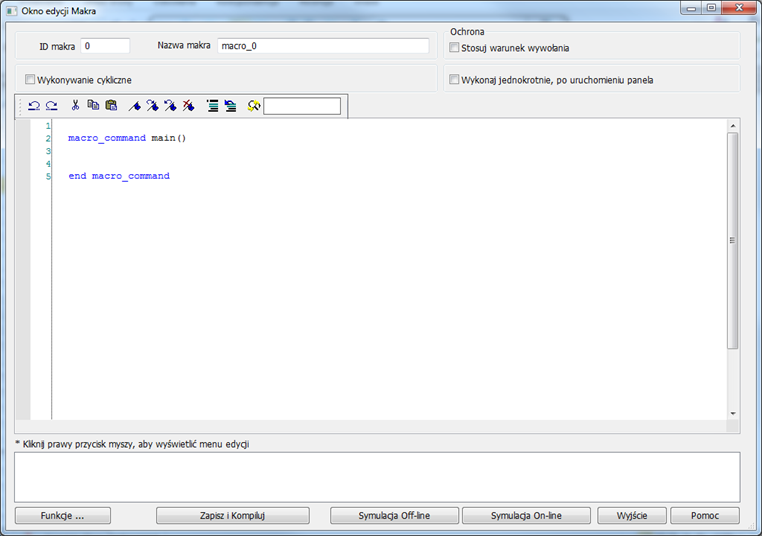The width and height of the screenshot is (762, 536).
Task: Enable Stosuj warunek wywołania checkbox
Action: click(454, 48)
